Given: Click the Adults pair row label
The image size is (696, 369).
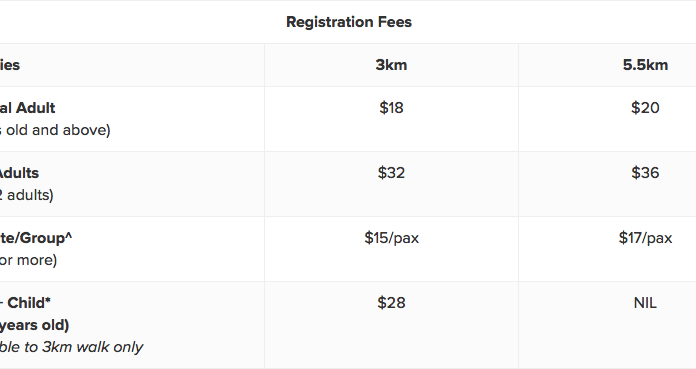Looking at the screenshot, I should point(20,173).
